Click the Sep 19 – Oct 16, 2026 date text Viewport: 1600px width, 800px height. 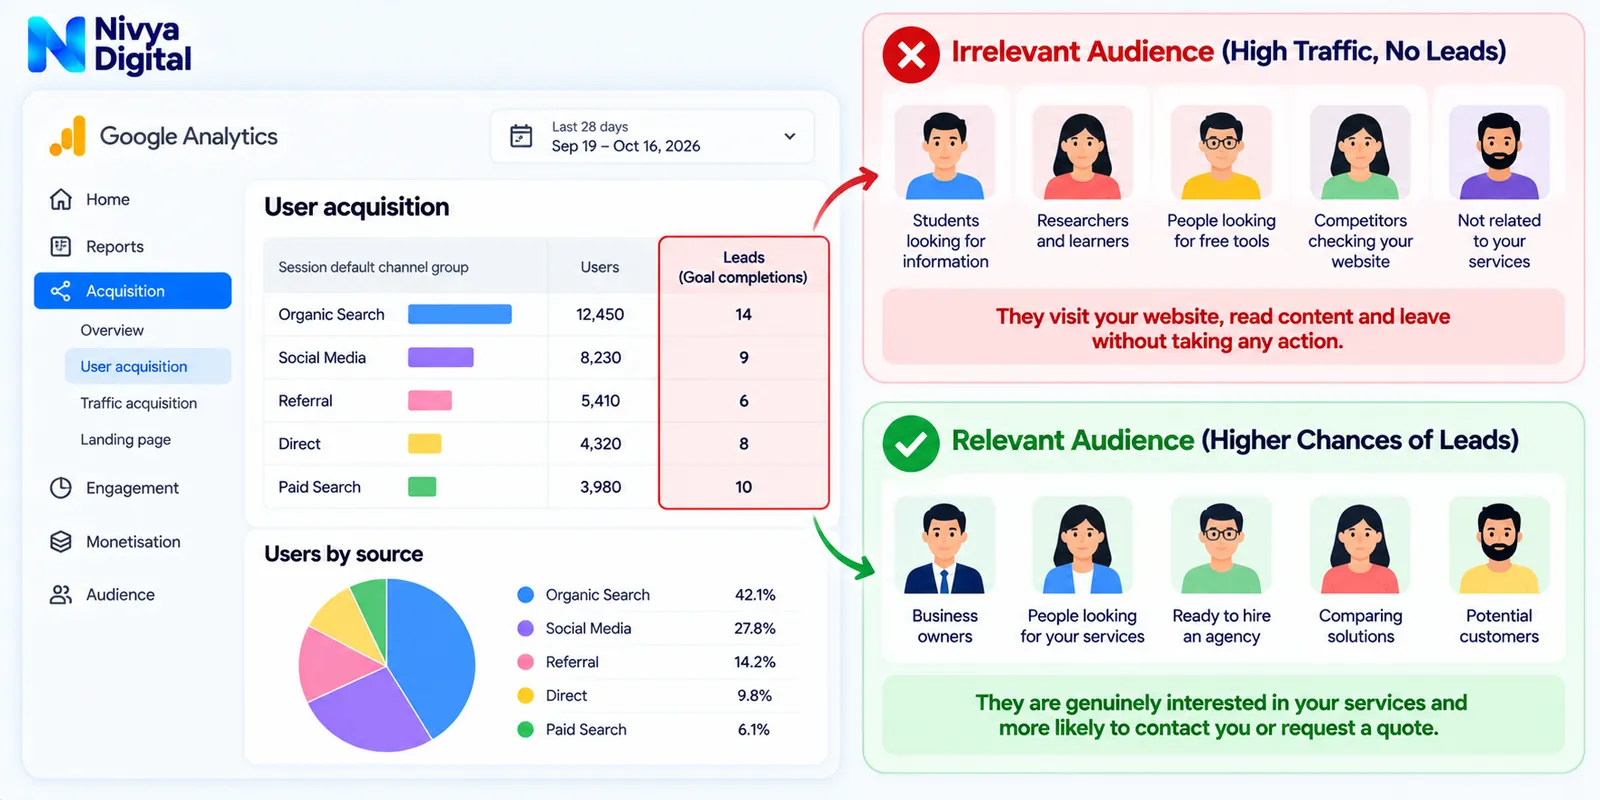626,146
